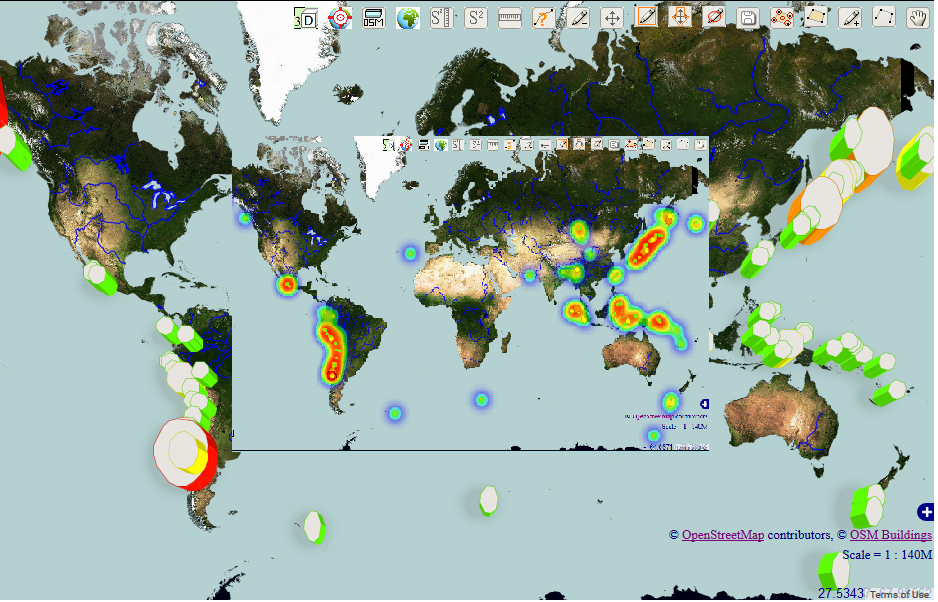Viewport: 938px width, 602px height.
Task: Activate the four-arrow move tool
Action: 611,17
